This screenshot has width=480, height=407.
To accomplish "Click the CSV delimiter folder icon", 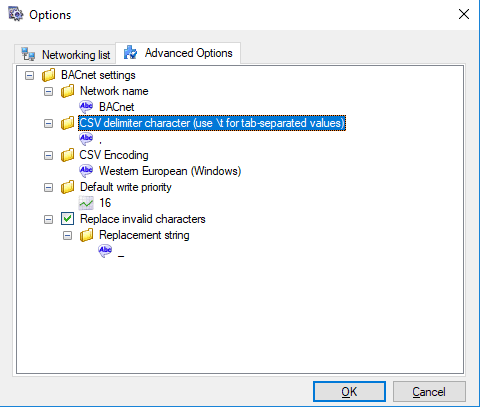I will [x=68, y=123].
